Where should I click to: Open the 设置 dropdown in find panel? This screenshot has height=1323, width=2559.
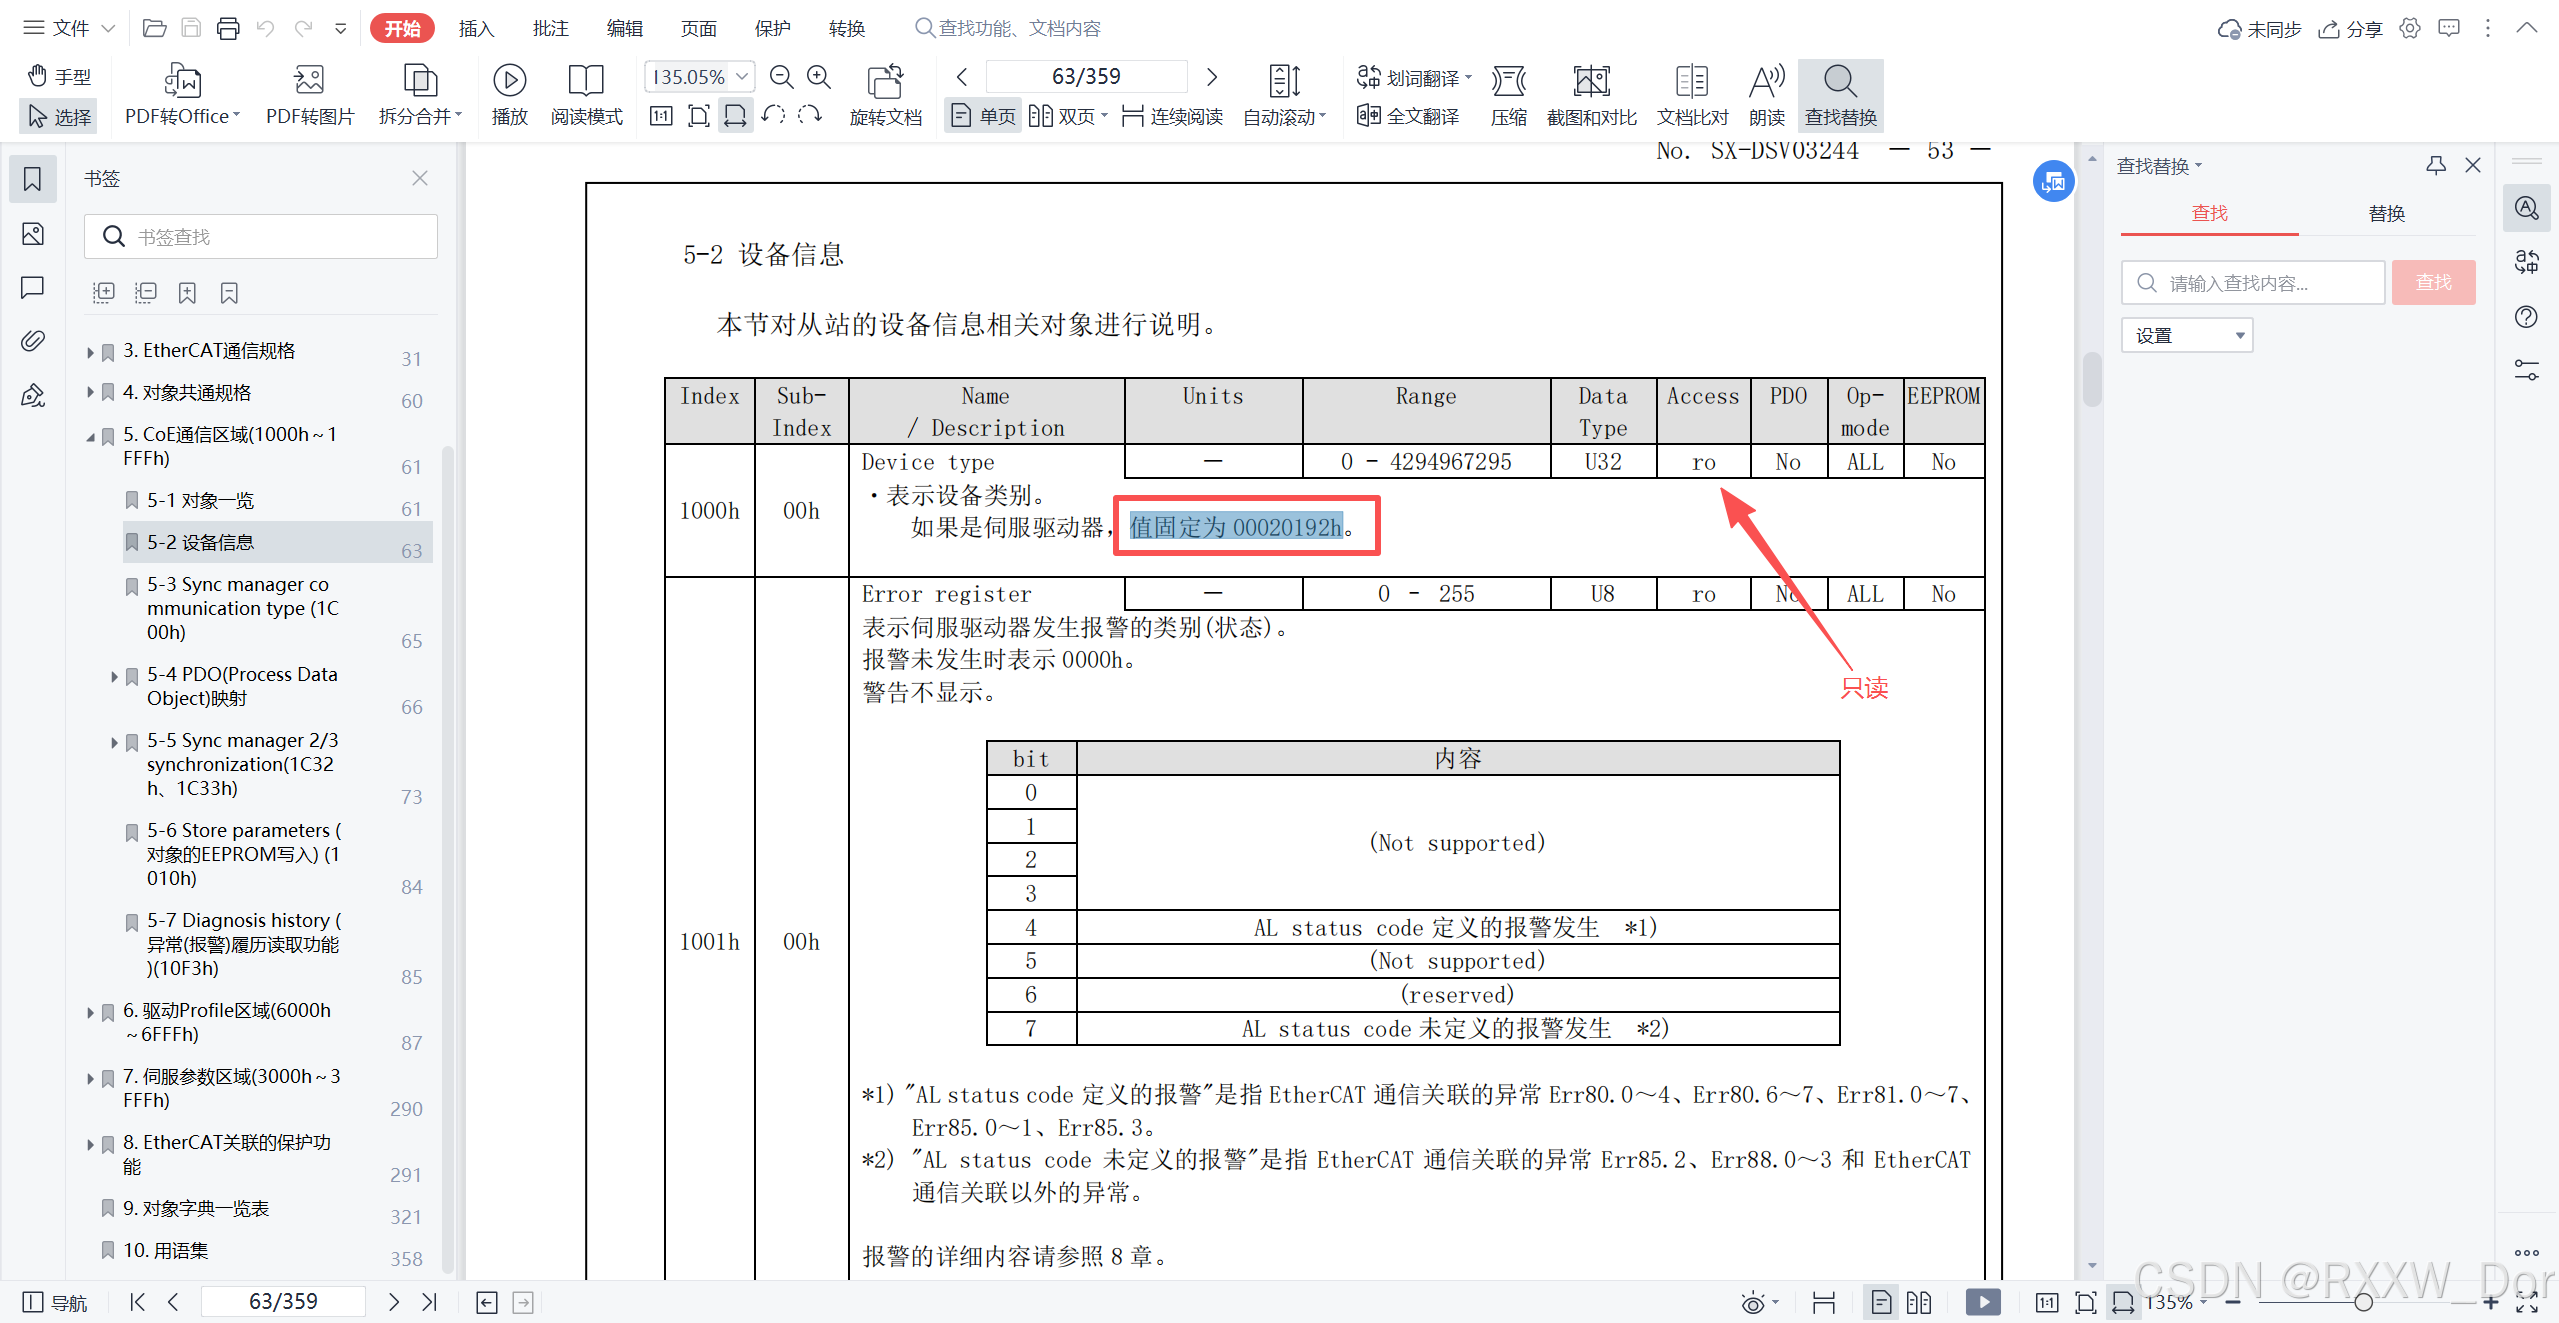pos(2186,336)
